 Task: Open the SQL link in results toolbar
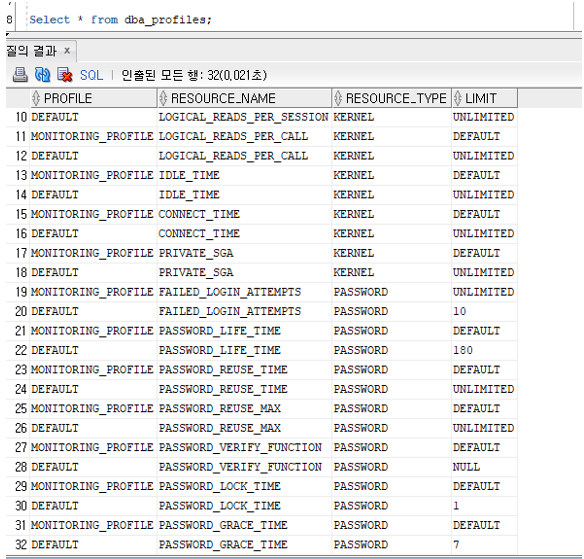pyautogui.click(x=91, y=75)
